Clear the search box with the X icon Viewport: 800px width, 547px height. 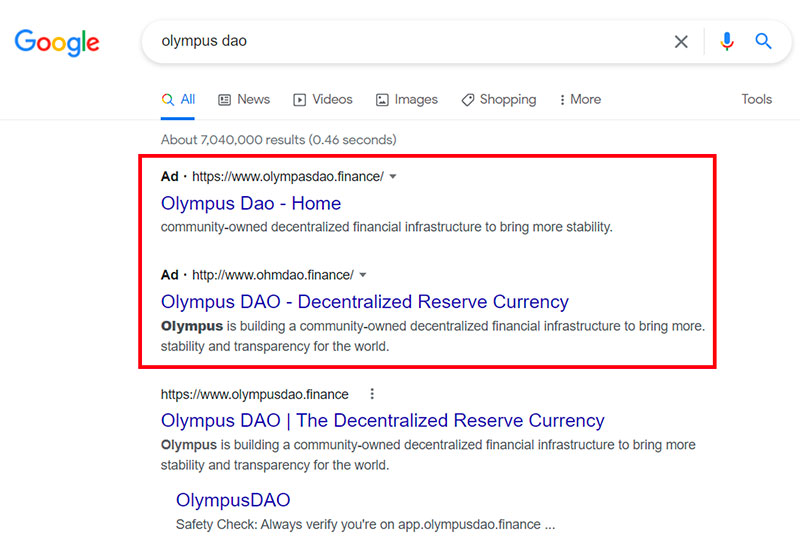(x=681, y=41)
